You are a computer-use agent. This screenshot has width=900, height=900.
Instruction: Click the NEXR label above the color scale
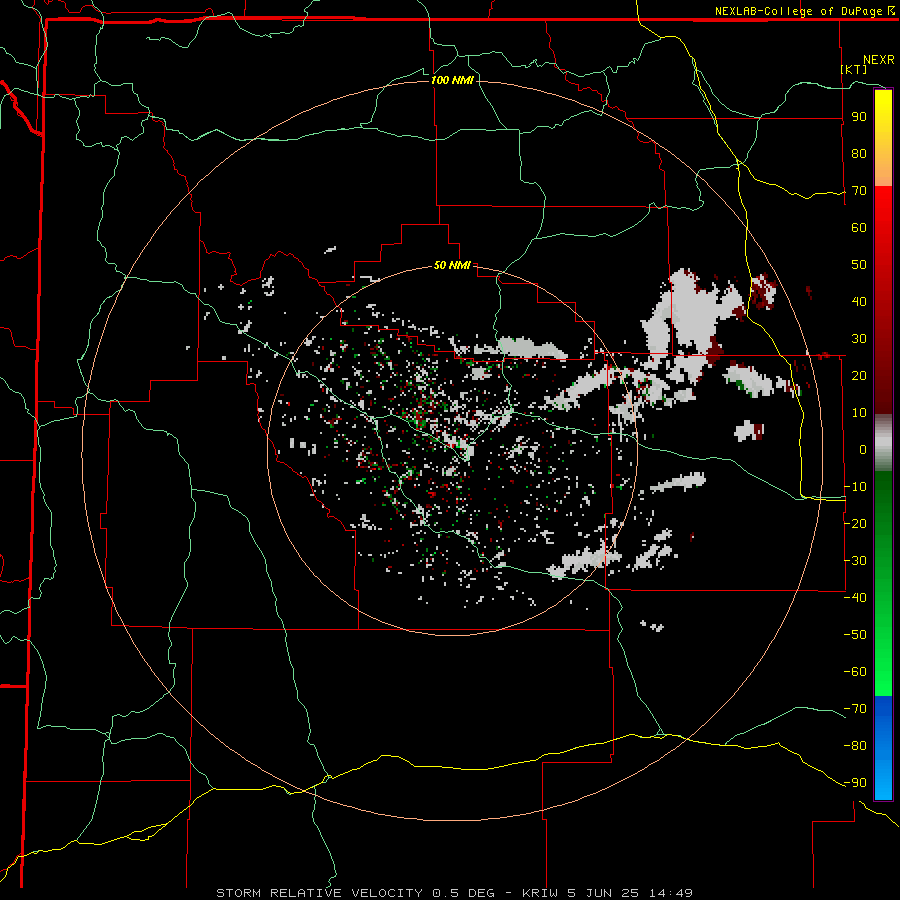(879, 60)
